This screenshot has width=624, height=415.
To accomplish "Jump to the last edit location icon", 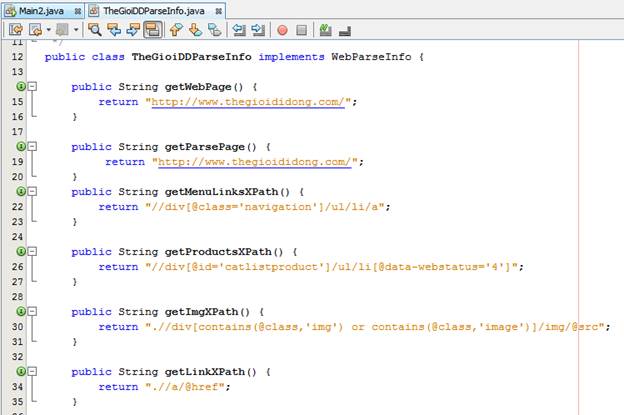I will coord(16,30).
